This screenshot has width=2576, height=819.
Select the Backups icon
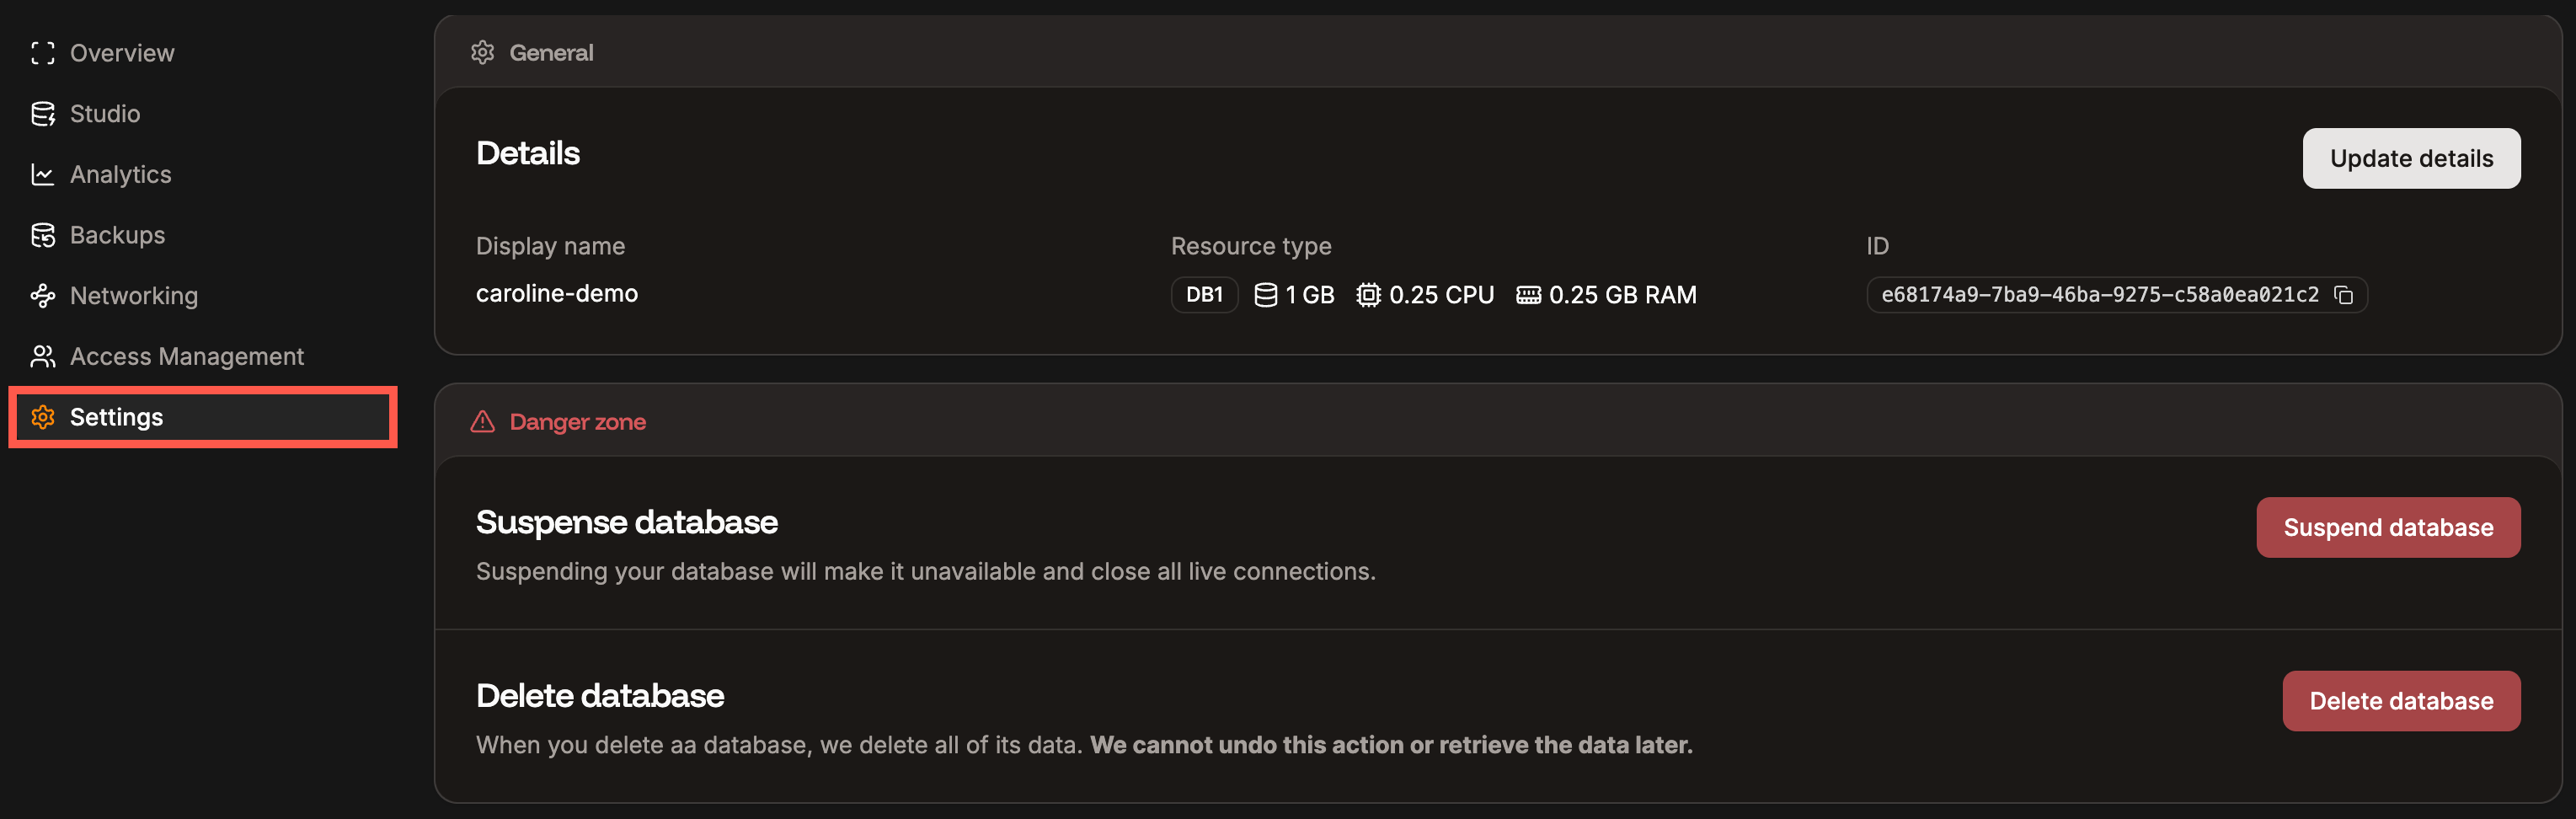click(42, 234)
